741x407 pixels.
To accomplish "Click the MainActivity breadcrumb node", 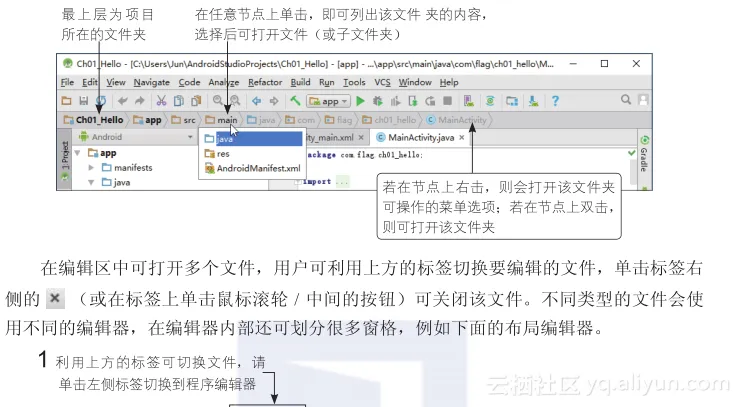I will 457,120.
